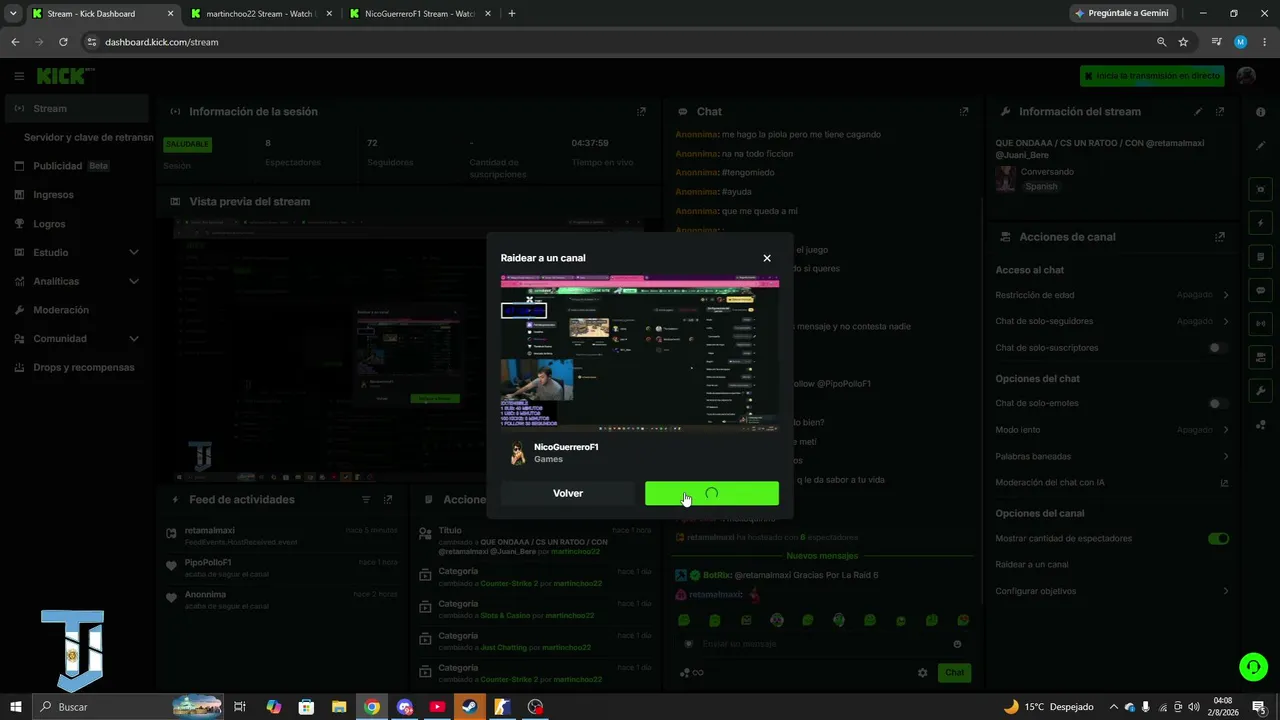The image size is (1280, 720).
Task: Click the chat bubble icon in right rail
Action: pyautogui.click(x=1261, y=290)
